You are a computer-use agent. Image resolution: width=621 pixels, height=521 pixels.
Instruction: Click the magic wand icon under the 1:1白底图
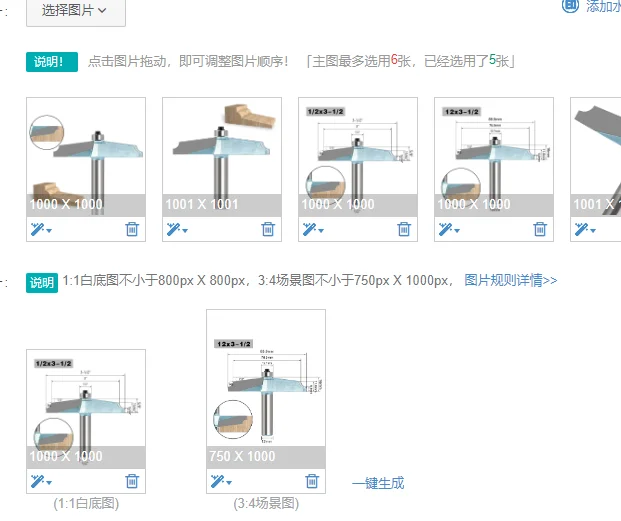37,481
